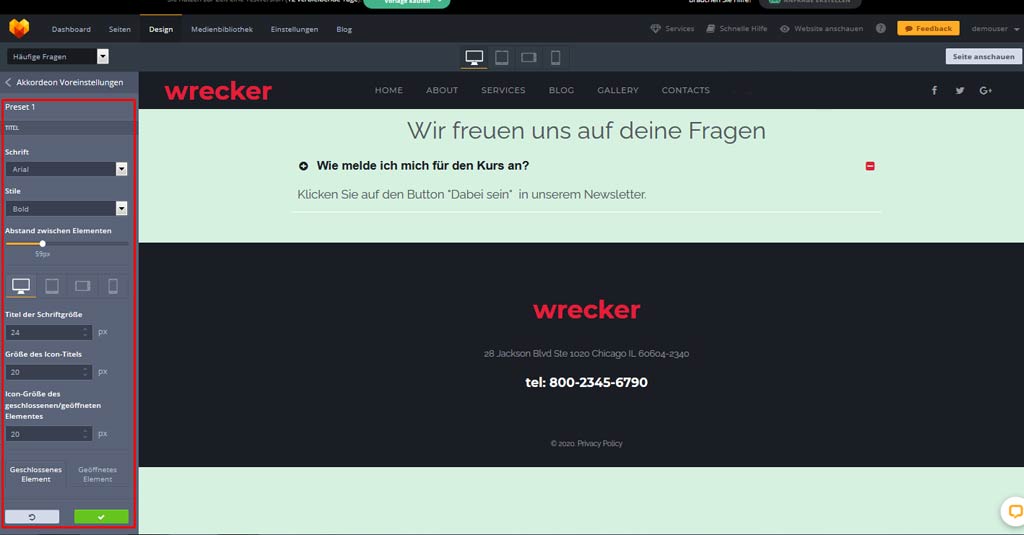Switch sidebar settings to mobile device
The image size is (1024, 535).
113,286
